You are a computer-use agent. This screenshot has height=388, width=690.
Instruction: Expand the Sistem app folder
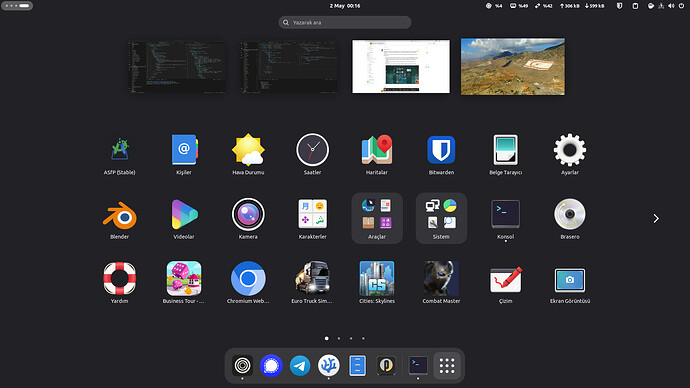[x=441, y=218]
